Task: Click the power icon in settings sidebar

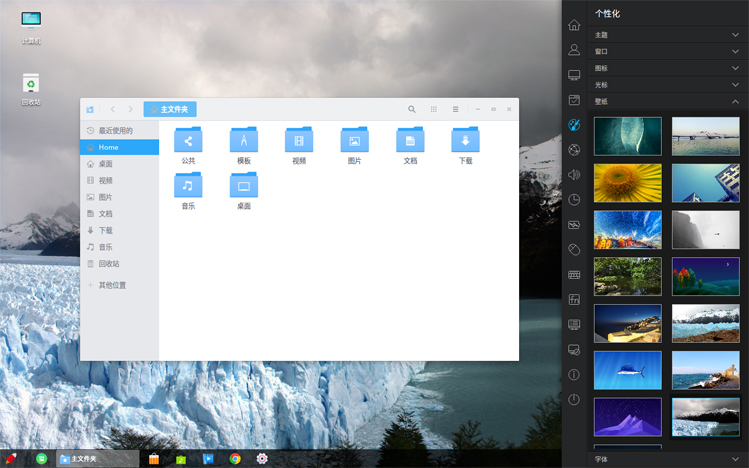Action: tap(574, 399)
